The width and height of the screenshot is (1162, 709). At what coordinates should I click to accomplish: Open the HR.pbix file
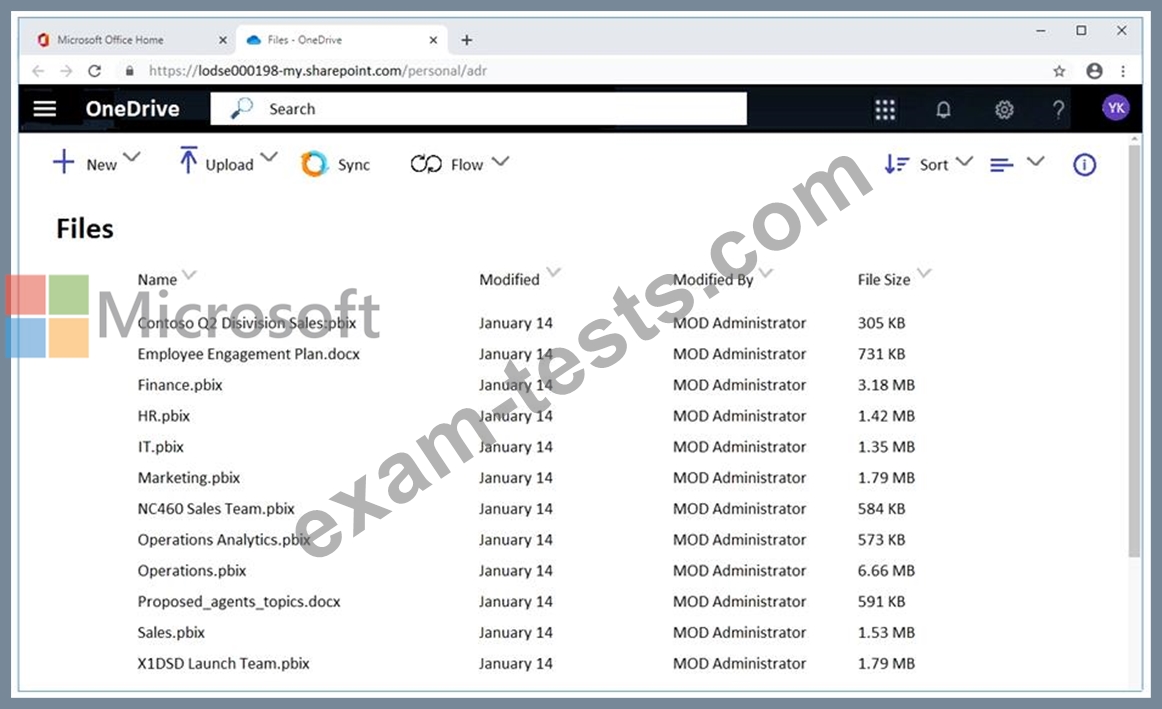click(x=164, y=416)
